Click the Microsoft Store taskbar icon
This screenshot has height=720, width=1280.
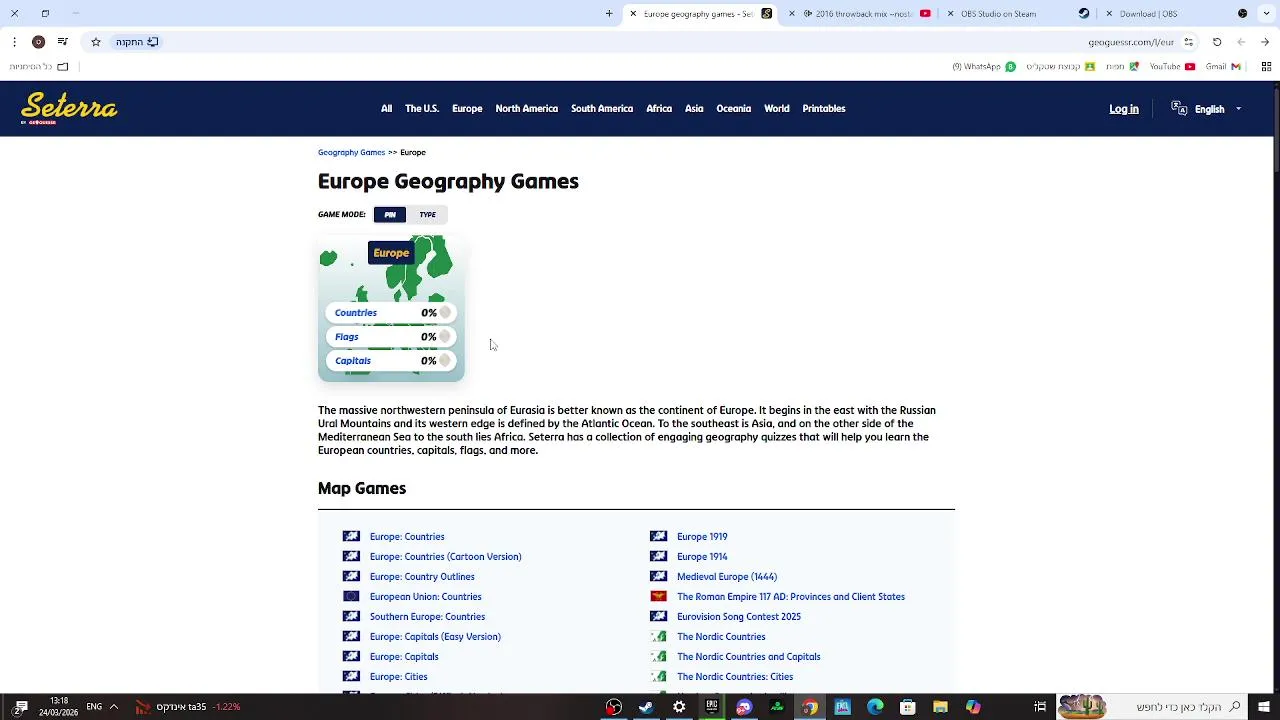[908, 707]
